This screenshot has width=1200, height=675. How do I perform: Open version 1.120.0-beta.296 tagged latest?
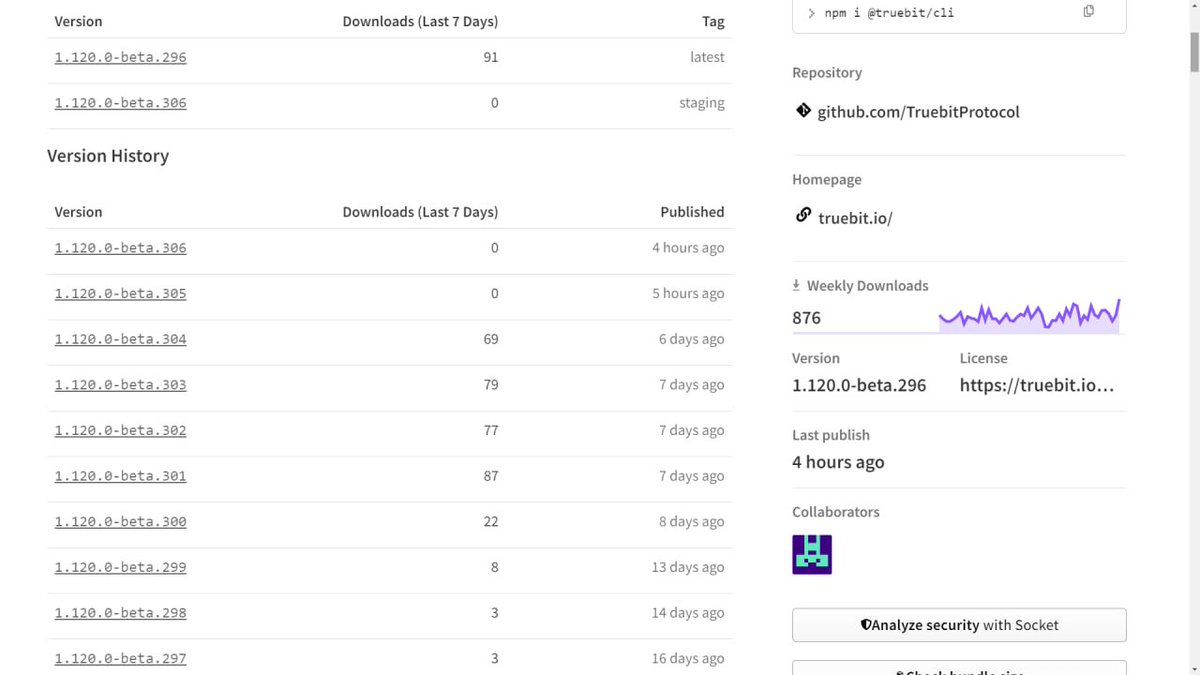120,57
